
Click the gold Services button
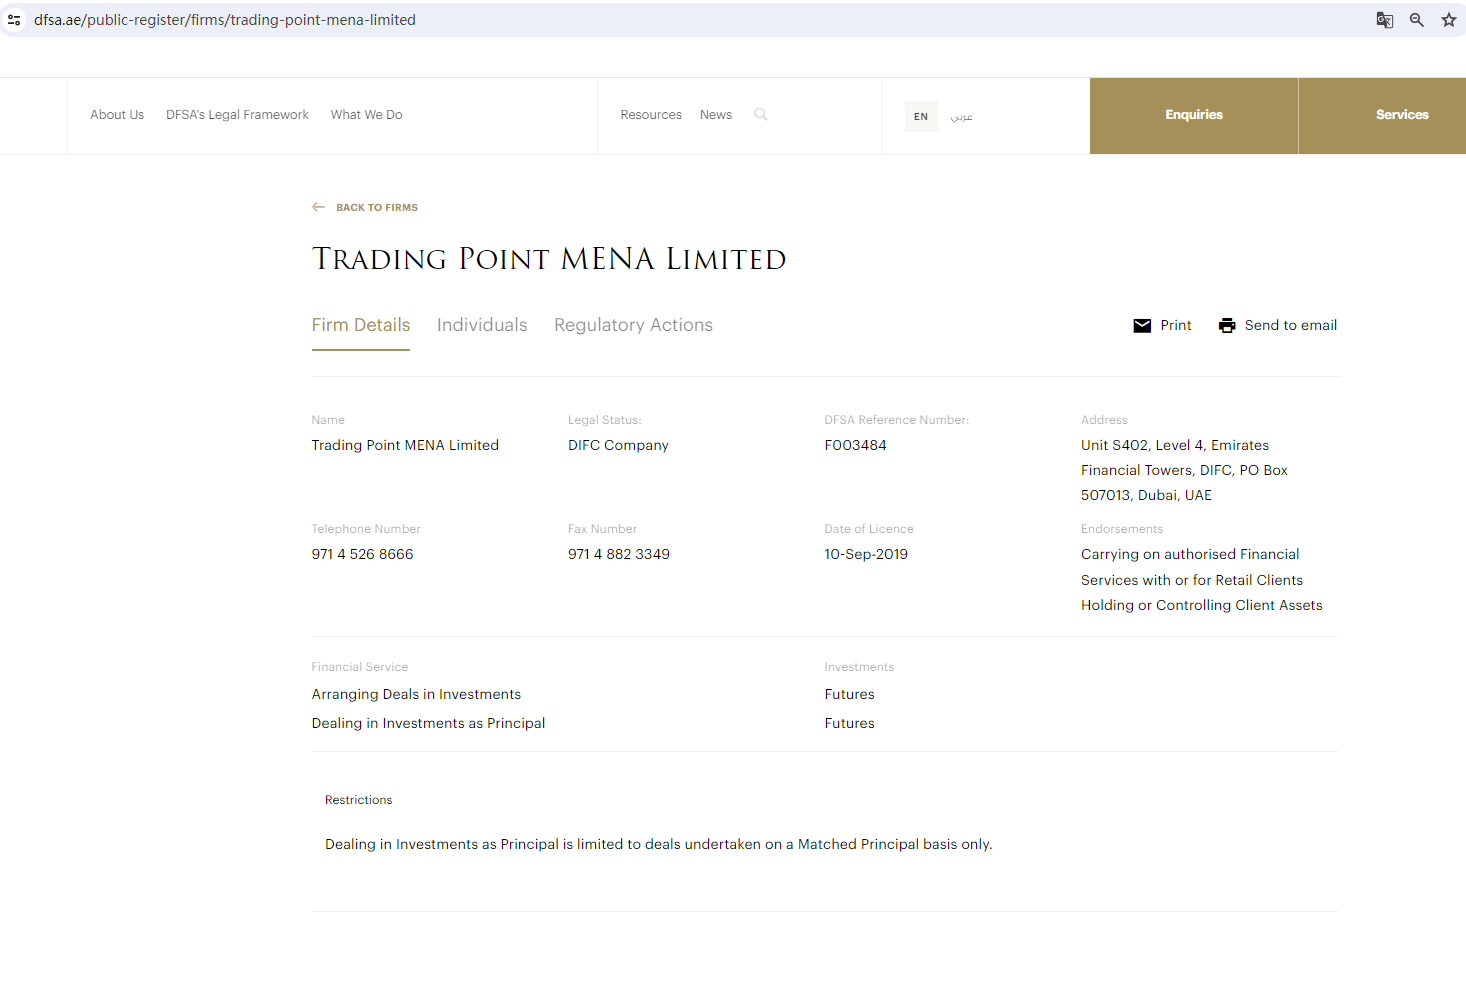click(x=1401, y=115)
